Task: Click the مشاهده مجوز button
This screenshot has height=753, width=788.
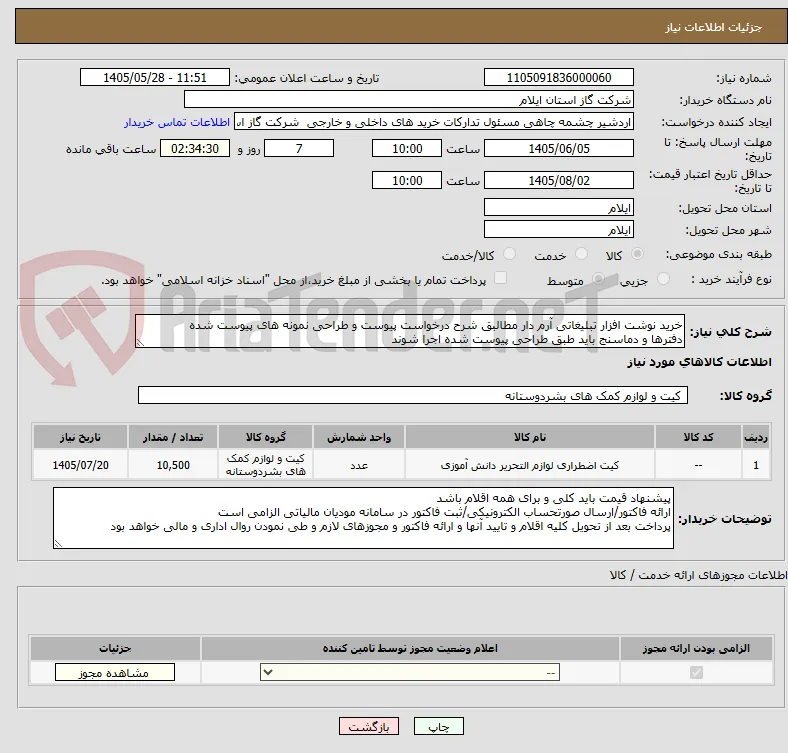Action: 115,673
